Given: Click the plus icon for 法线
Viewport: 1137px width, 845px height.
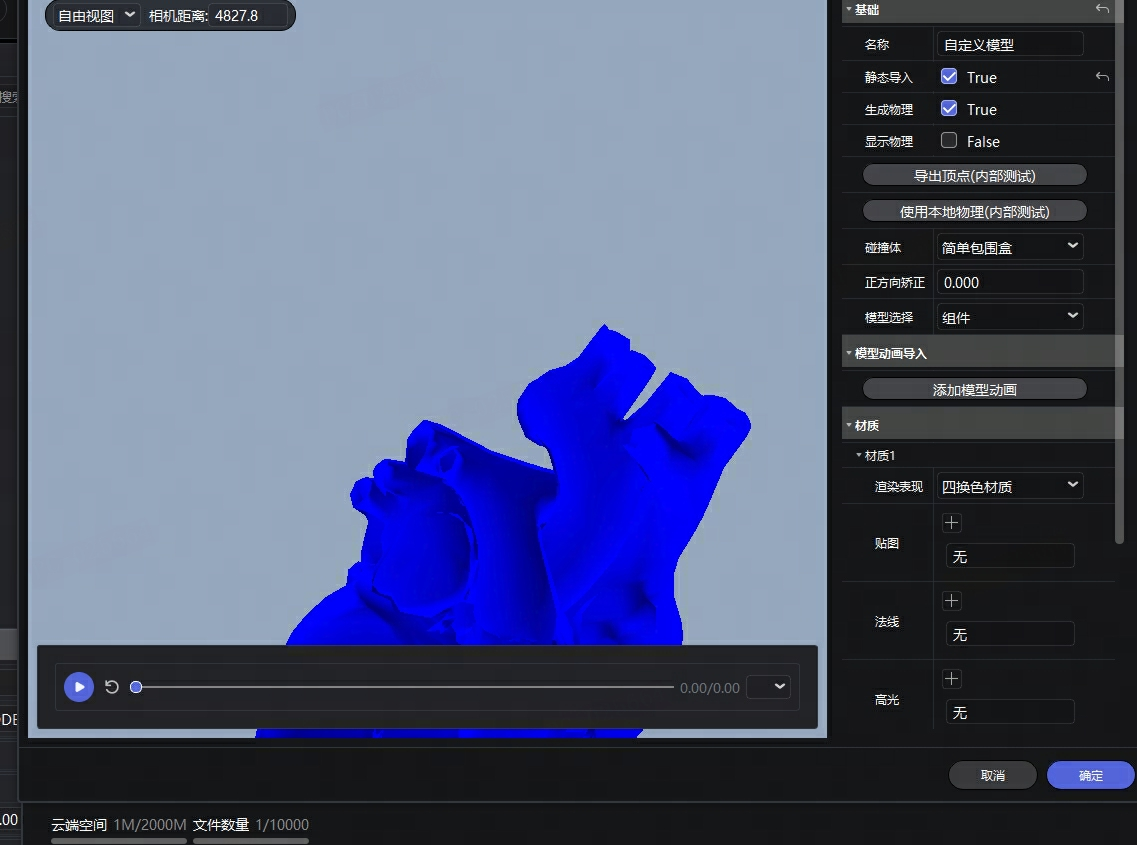Looking at the screenshot, I should click(x=951, y=601).
